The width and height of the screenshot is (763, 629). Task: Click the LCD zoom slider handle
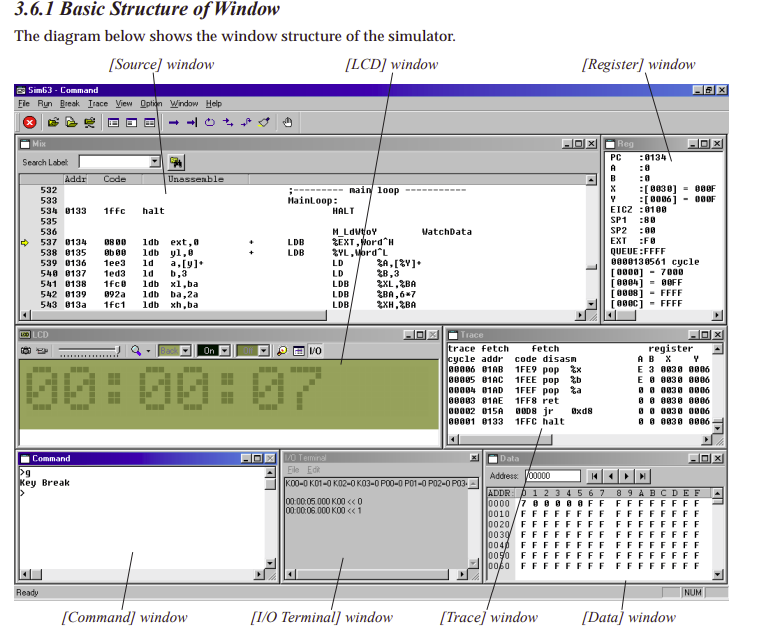point(117,350)
